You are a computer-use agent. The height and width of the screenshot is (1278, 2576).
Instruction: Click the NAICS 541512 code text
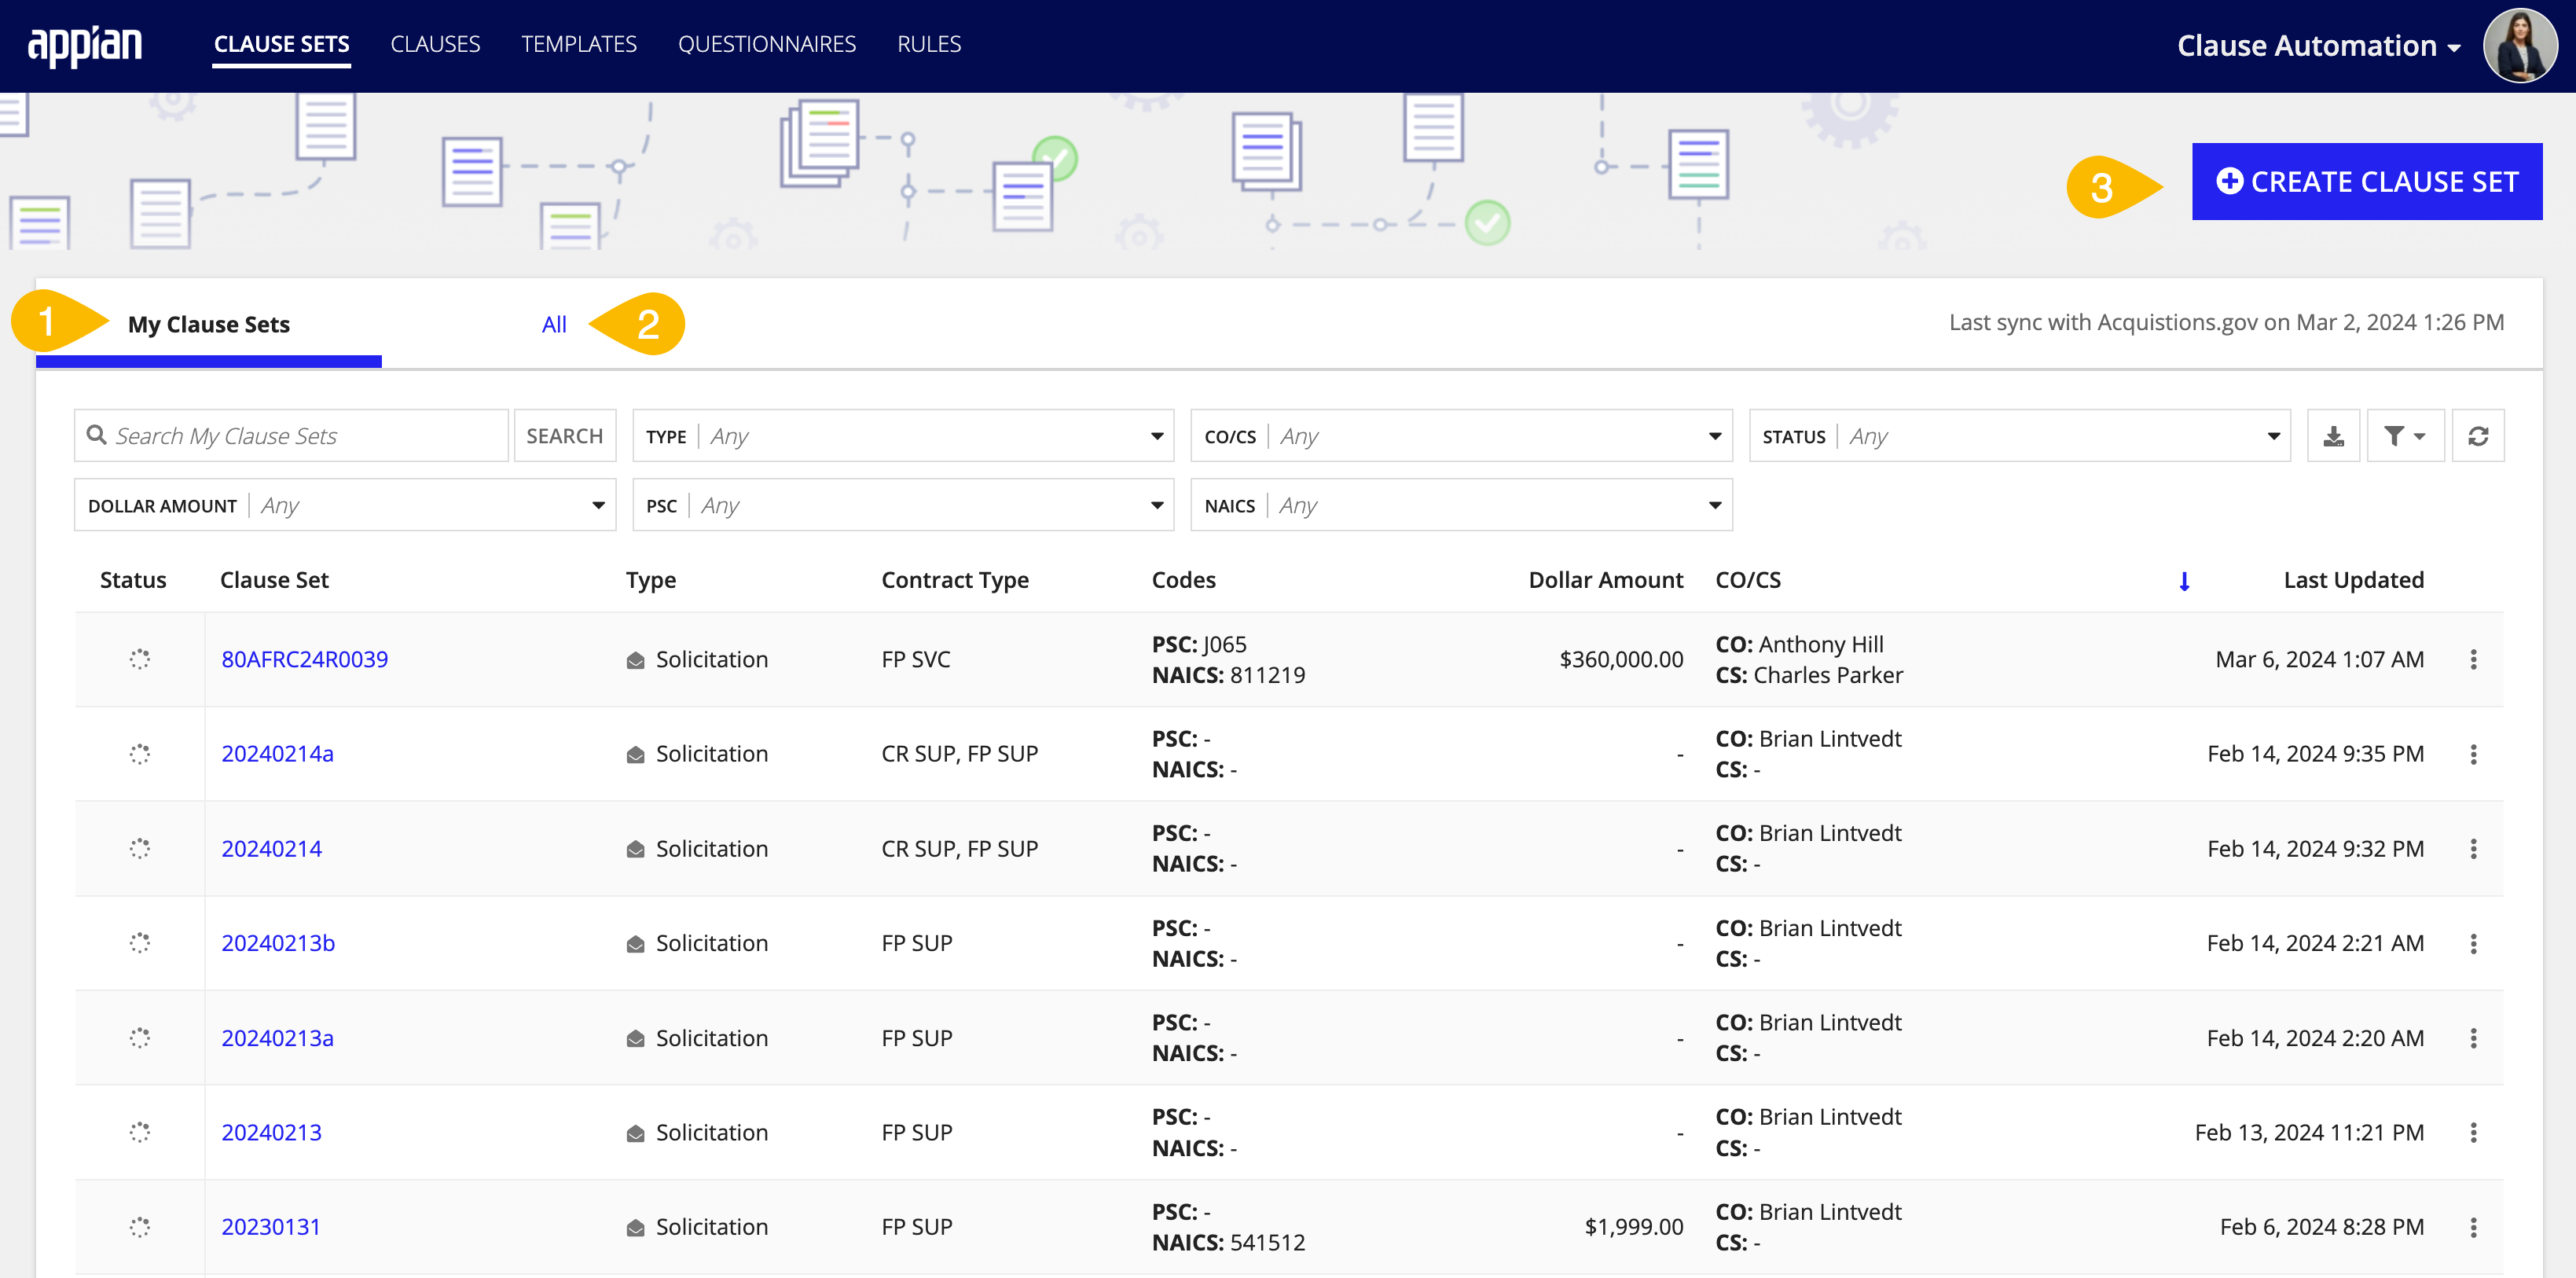coord(1228,1243)
